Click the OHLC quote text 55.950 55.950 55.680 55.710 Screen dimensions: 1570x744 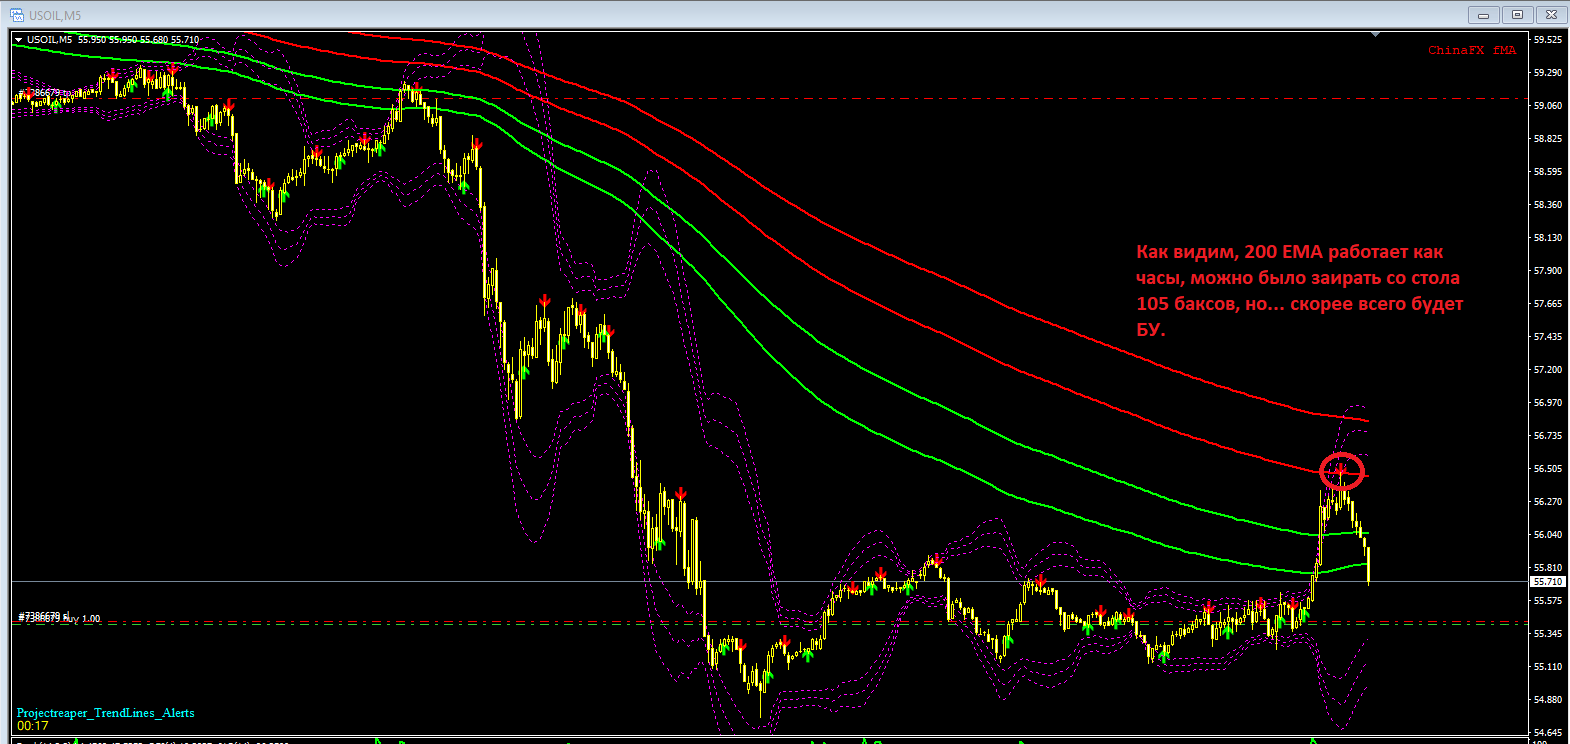coord(139,40)
